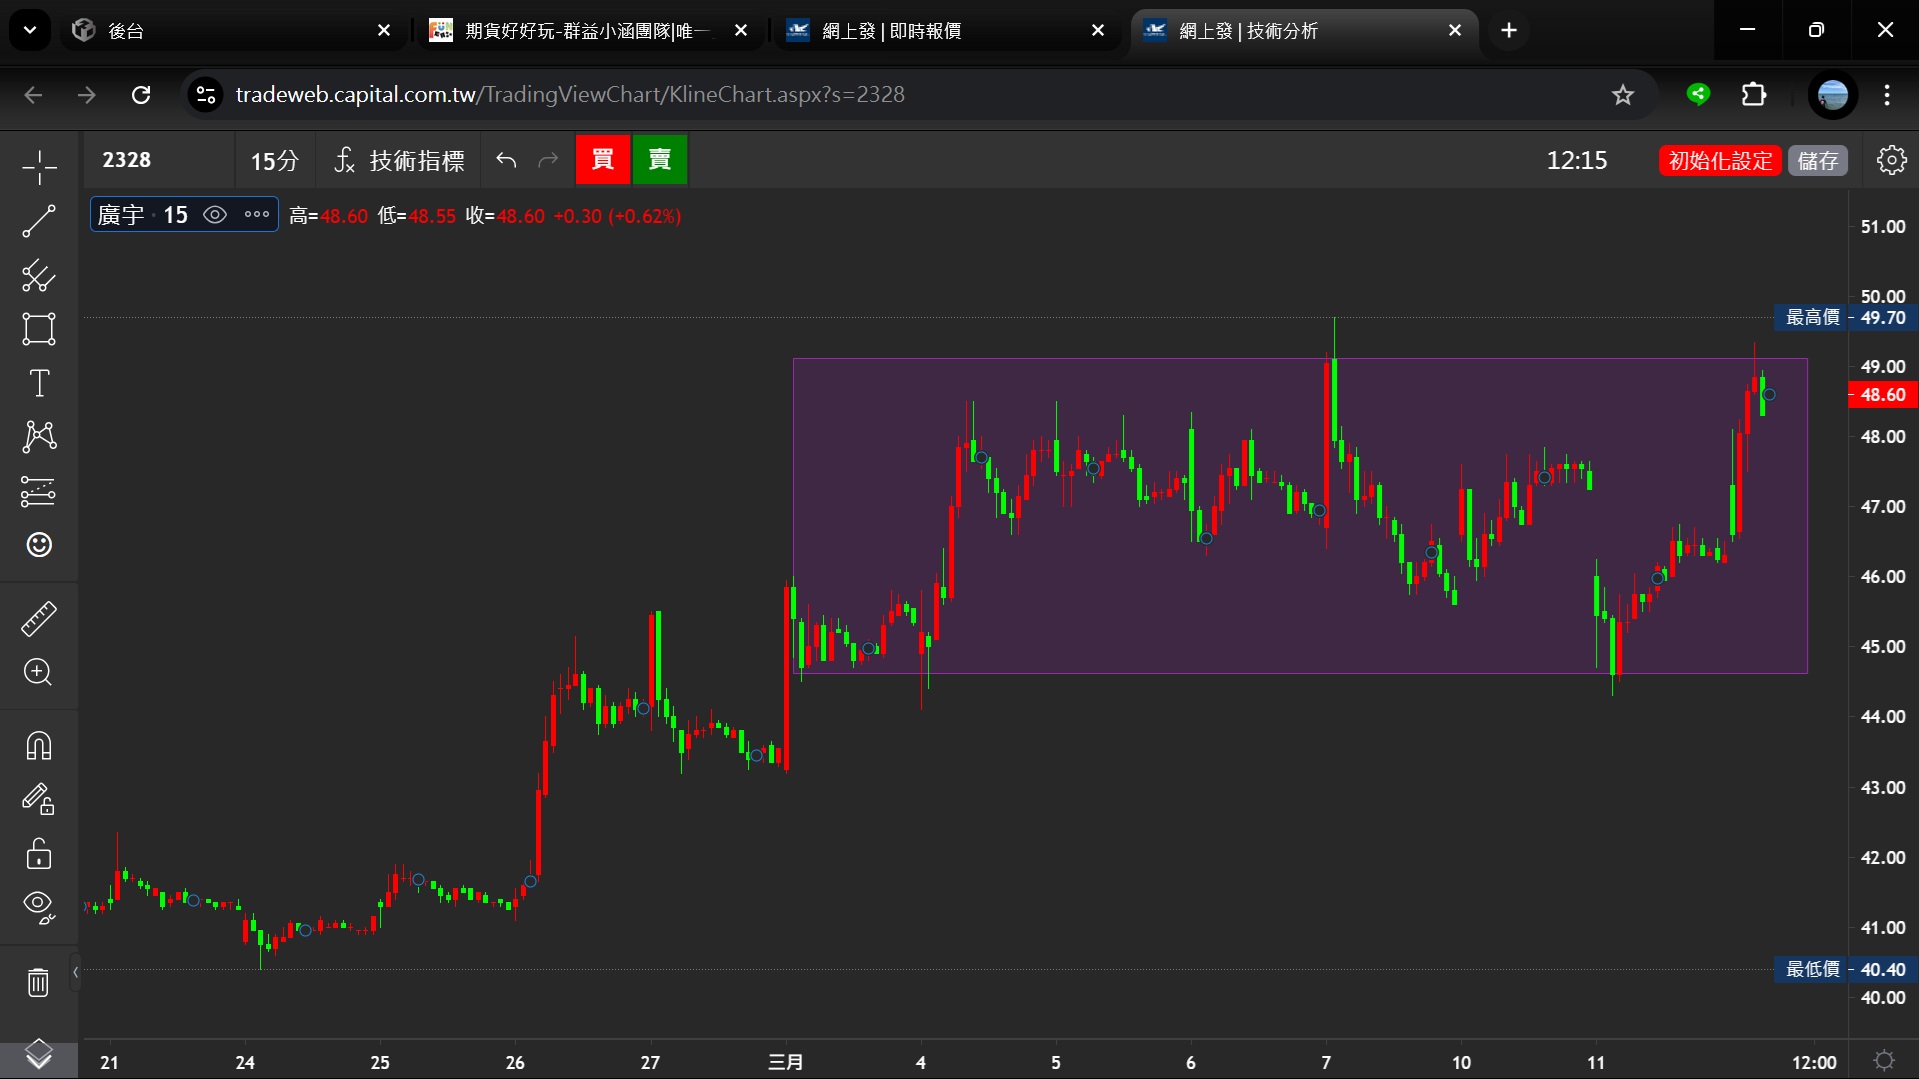Click the trash remove drawings icon
The width and height of the screenshot is (1919, 1079).
pos(39,983)
